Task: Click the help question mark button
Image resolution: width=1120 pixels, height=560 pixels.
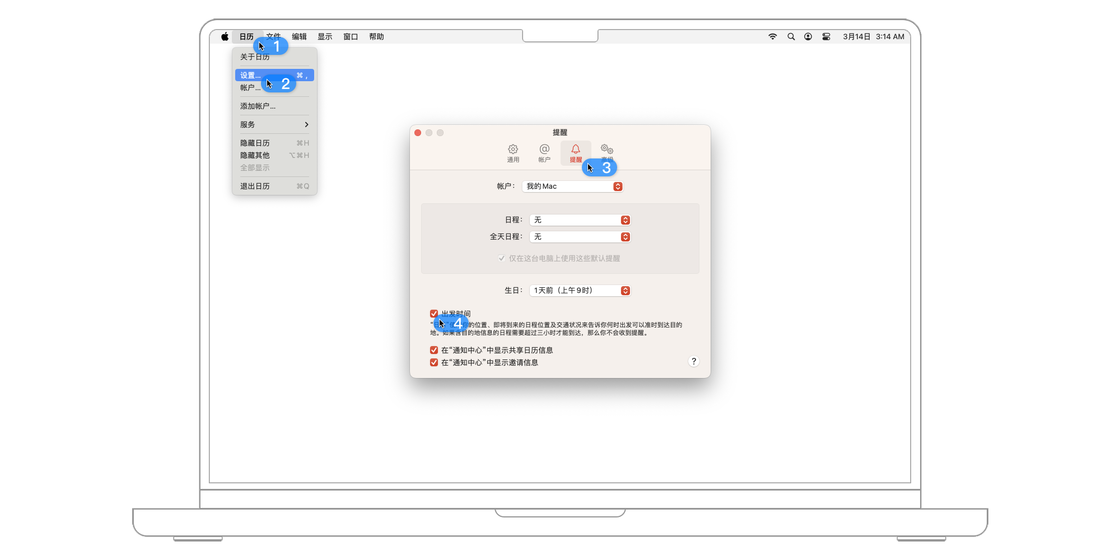Action: [694, 361]
